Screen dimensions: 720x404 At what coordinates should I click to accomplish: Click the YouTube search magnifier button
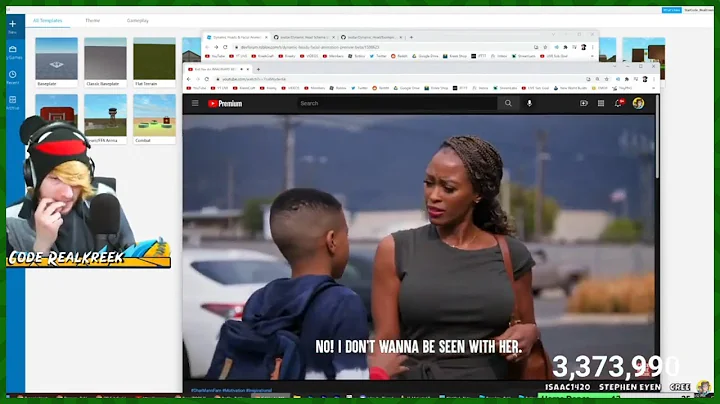pyautogui.click(x=508, y=103)
